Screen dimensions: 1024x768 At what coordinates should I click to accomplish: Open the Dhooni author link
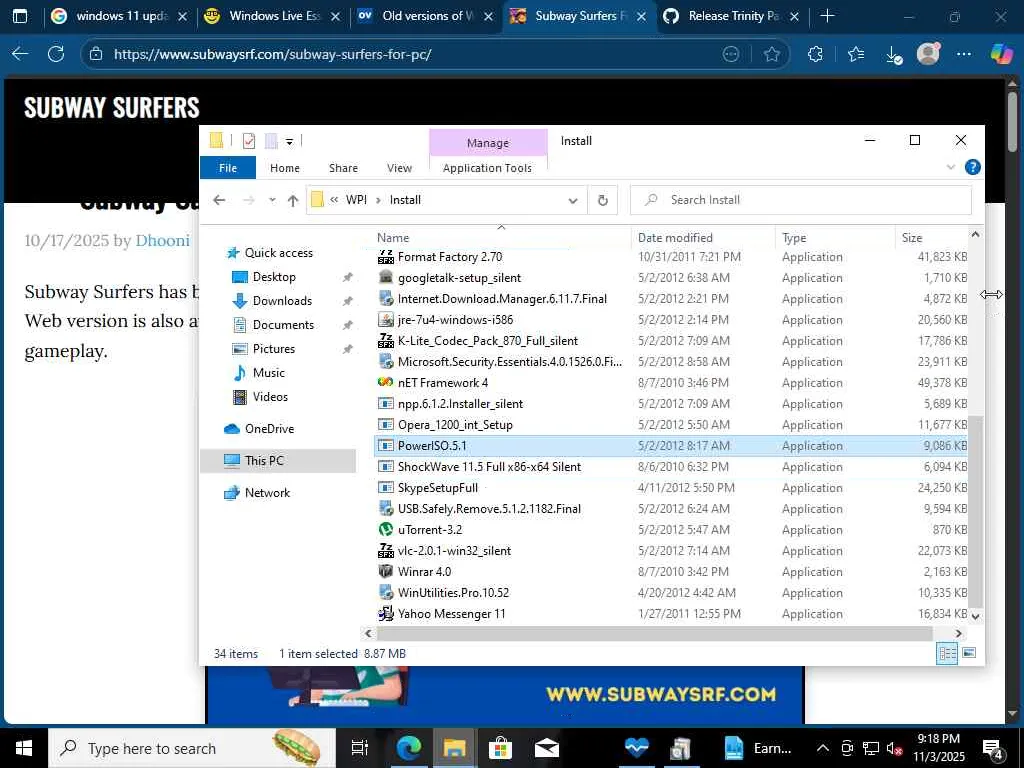tap(163, 240)
